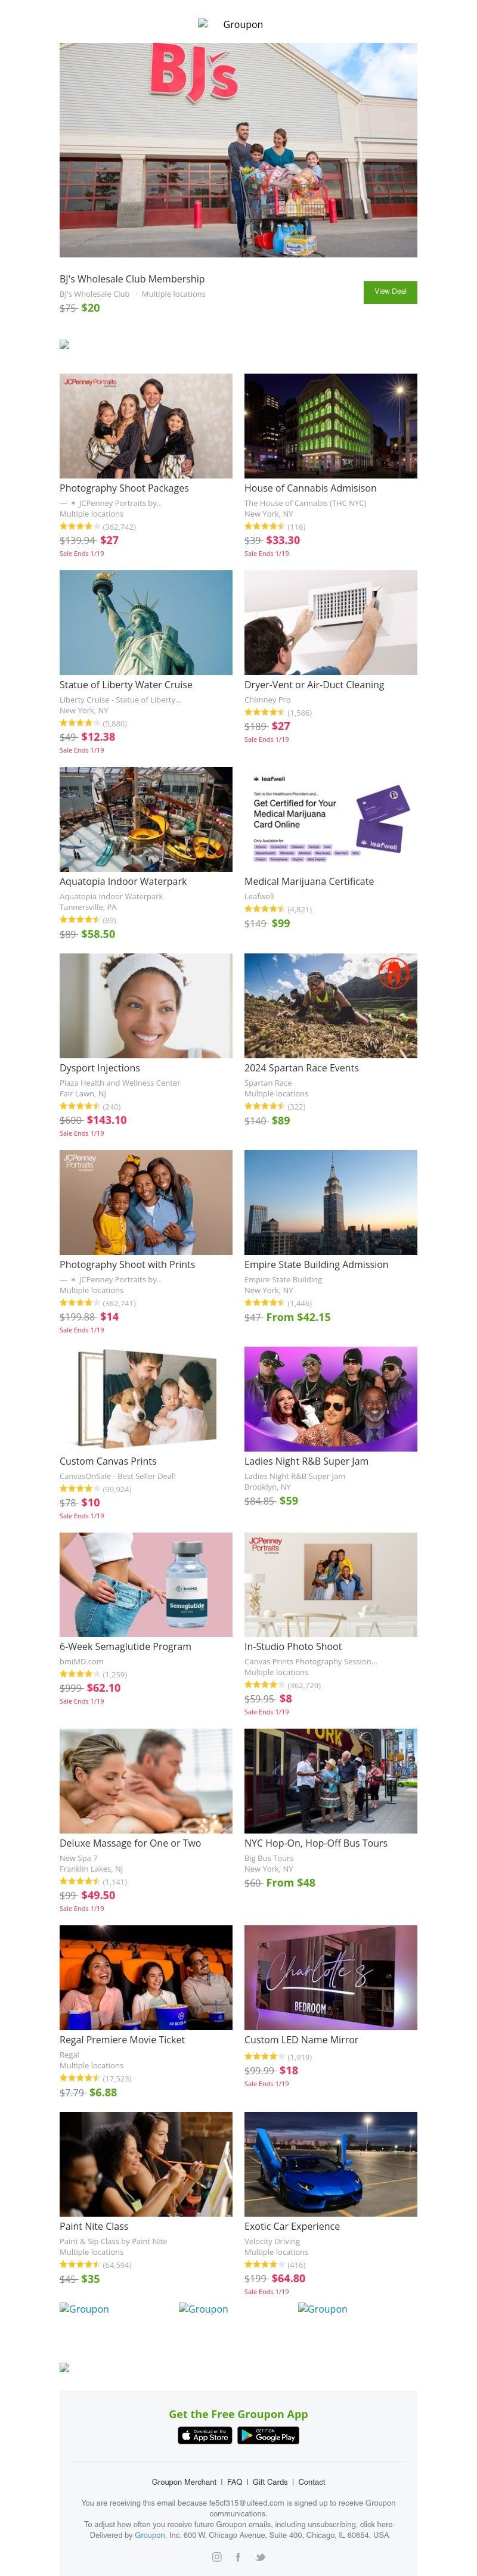Select the Medical Marijuana Certificate deal title
The height and width of the screenshot is (2576, 477).
click(309, 881)
